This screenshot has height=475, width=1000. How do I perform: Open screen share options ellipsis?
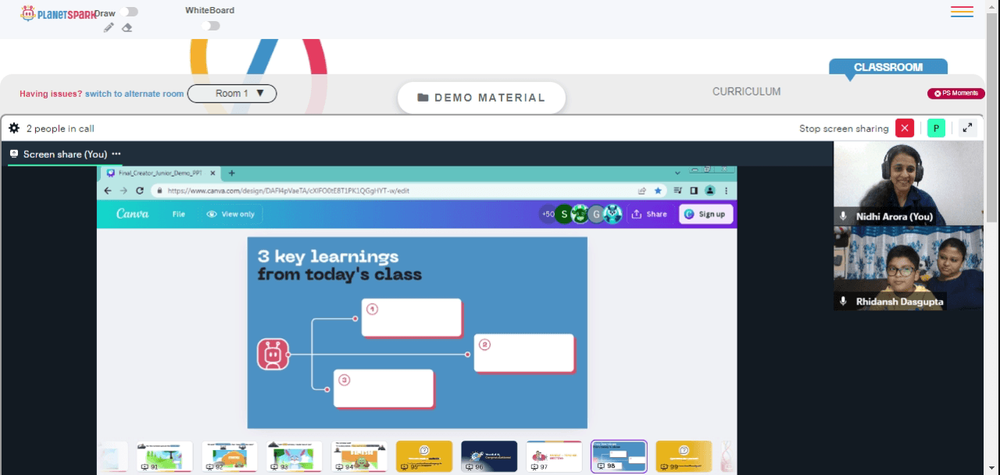coord(116,154)
